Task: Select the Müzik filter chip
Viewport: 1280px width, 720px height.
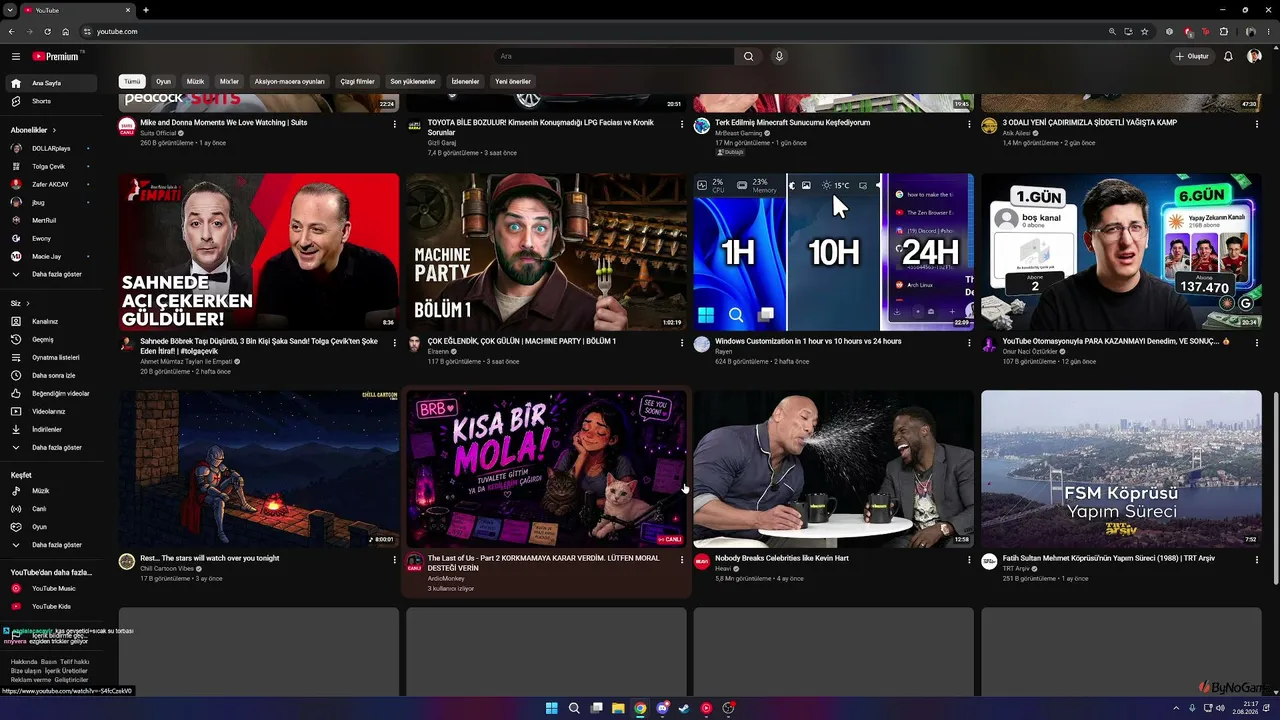Action: click(195, 81)
